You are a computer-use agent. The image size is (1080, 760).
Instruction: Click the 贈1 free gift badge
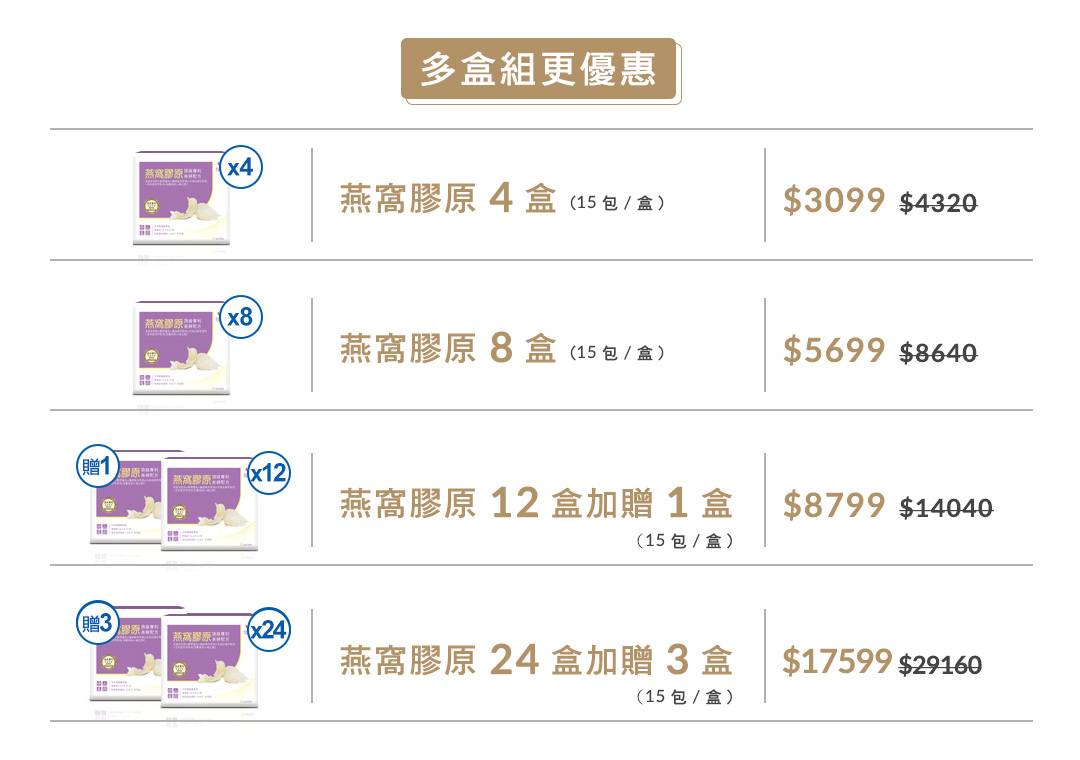point(97,467)
